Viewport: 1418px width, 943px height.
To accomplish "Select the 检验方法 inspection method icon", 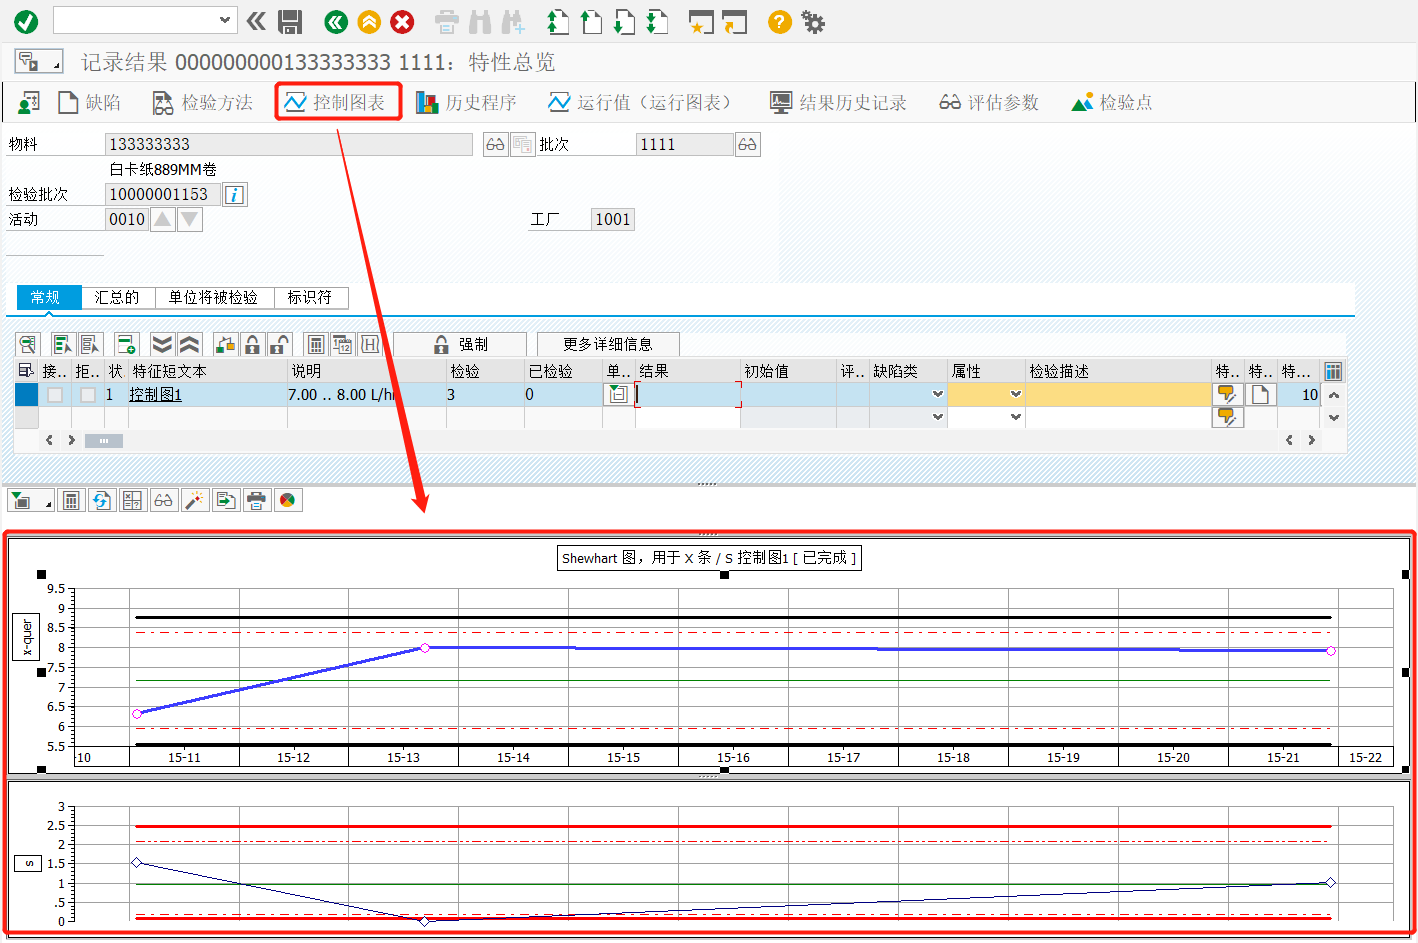I will click(x=201, y=101).
